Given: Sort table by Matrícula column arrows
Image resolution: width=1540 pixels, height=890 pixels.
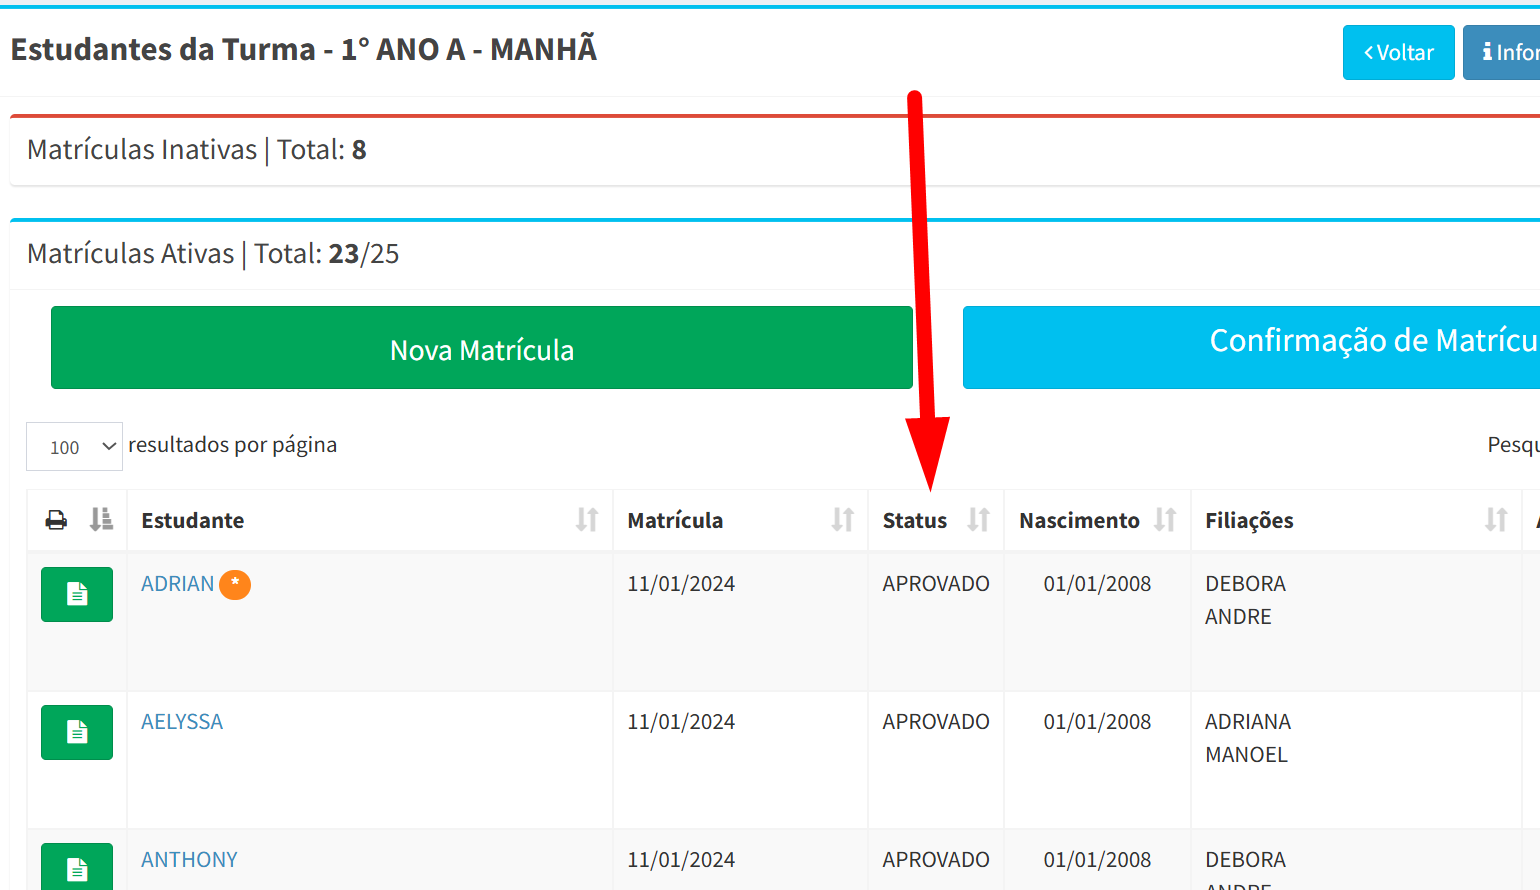Looking at the screenshot, I should 843,520.
